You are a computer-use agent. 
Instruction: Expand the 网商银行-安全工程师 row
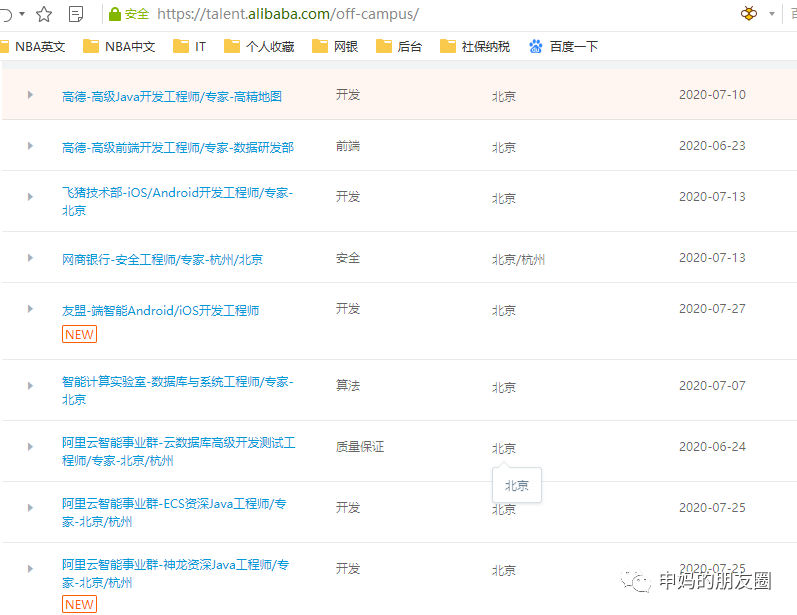[x=30, y=258]
